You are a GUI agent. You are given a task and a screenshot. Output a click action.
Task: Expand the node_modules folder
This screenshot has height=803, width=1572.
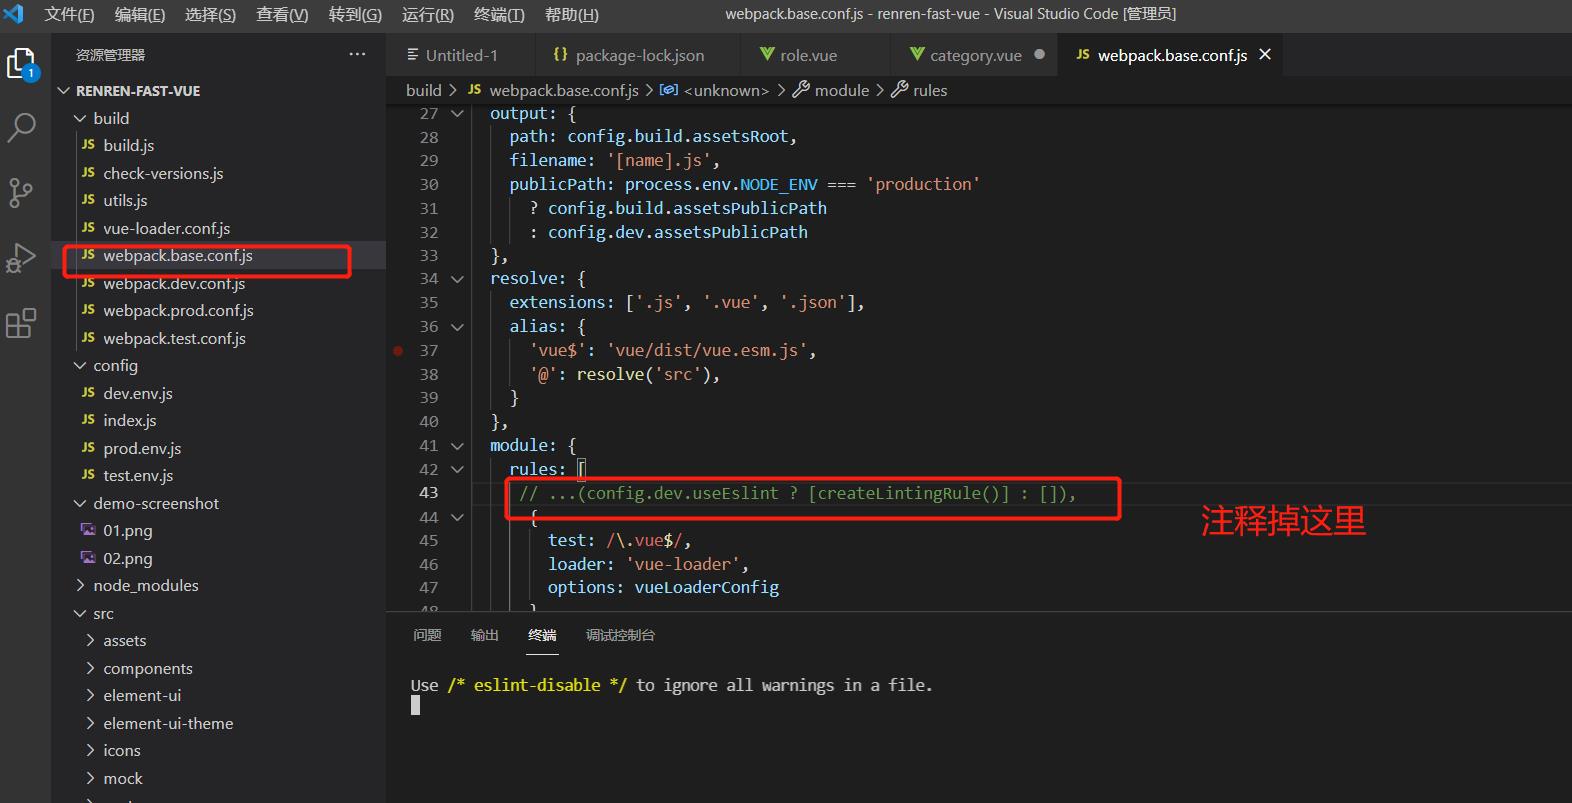80,586
